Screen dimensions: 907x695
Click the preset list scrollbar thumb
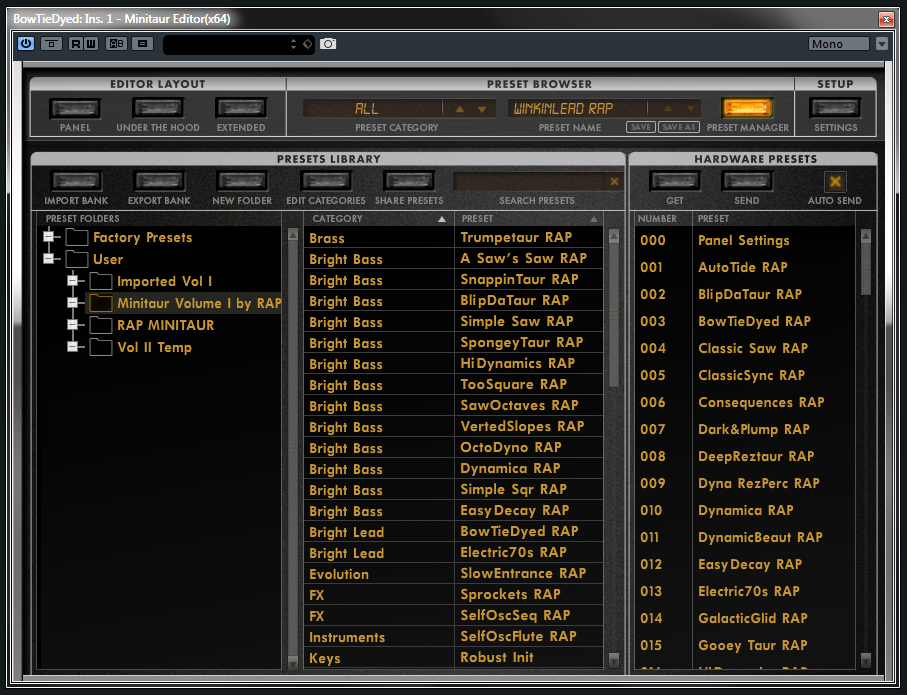pos(614,315)
